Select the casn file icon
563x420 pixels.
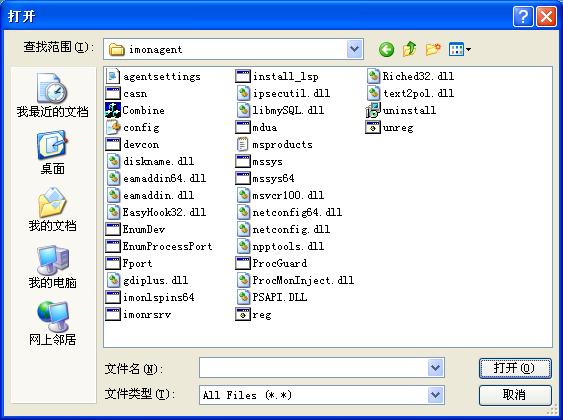[x=113, y=93]
